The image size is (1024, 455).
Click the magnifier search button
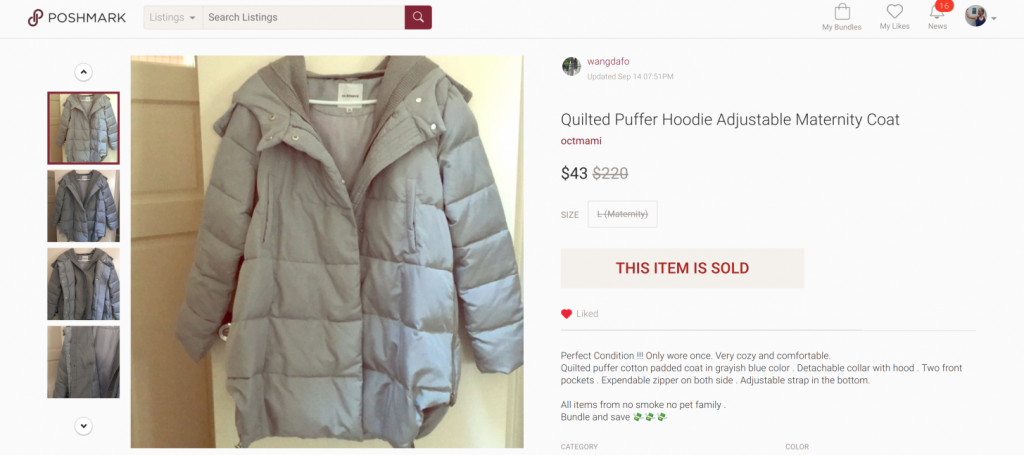click(x=418, y=17)
